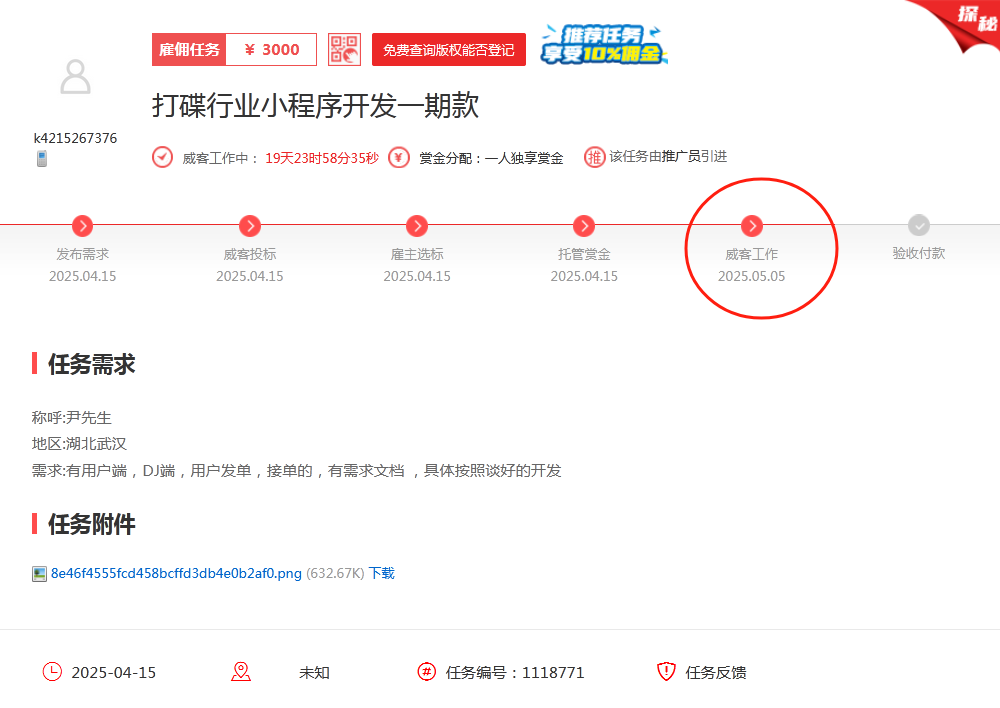Click the shield icon beside 任务反馈

[x=665, y=672]
